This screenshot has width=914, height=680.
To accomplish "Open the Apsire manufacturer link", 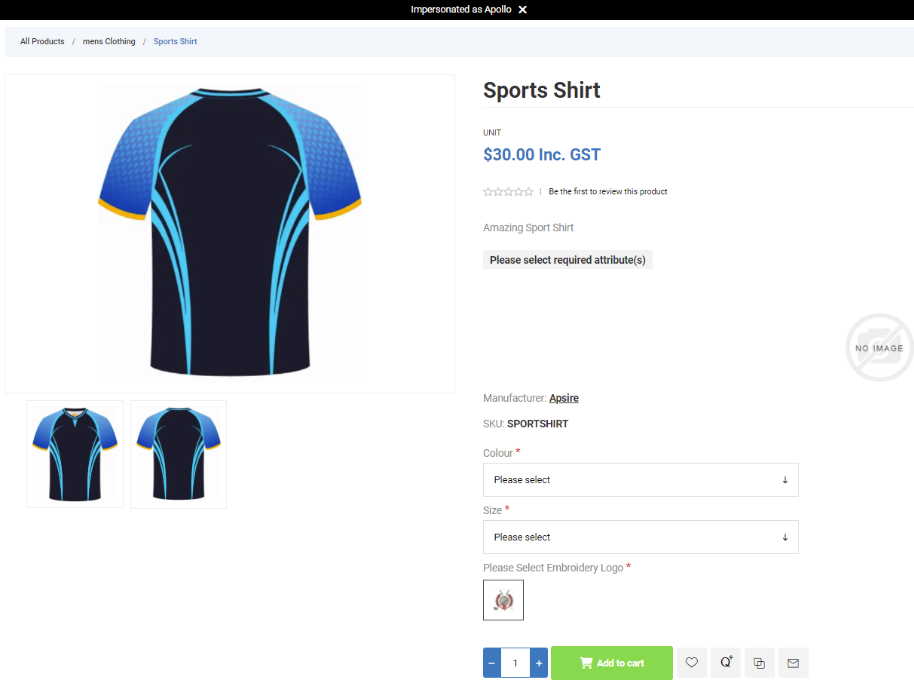I will pyautogui.click(x=563, y=398).
